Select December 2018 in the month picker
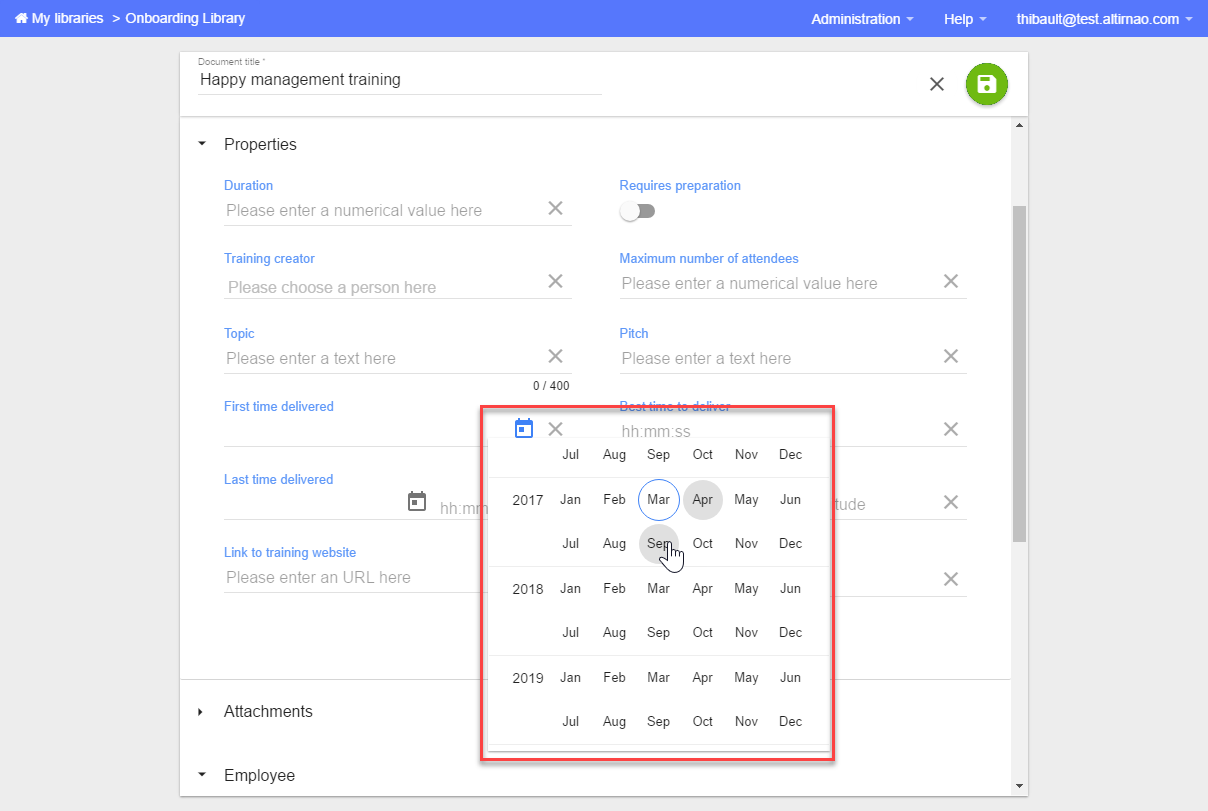Screen dimensions: 1208x811 (791, 633)
